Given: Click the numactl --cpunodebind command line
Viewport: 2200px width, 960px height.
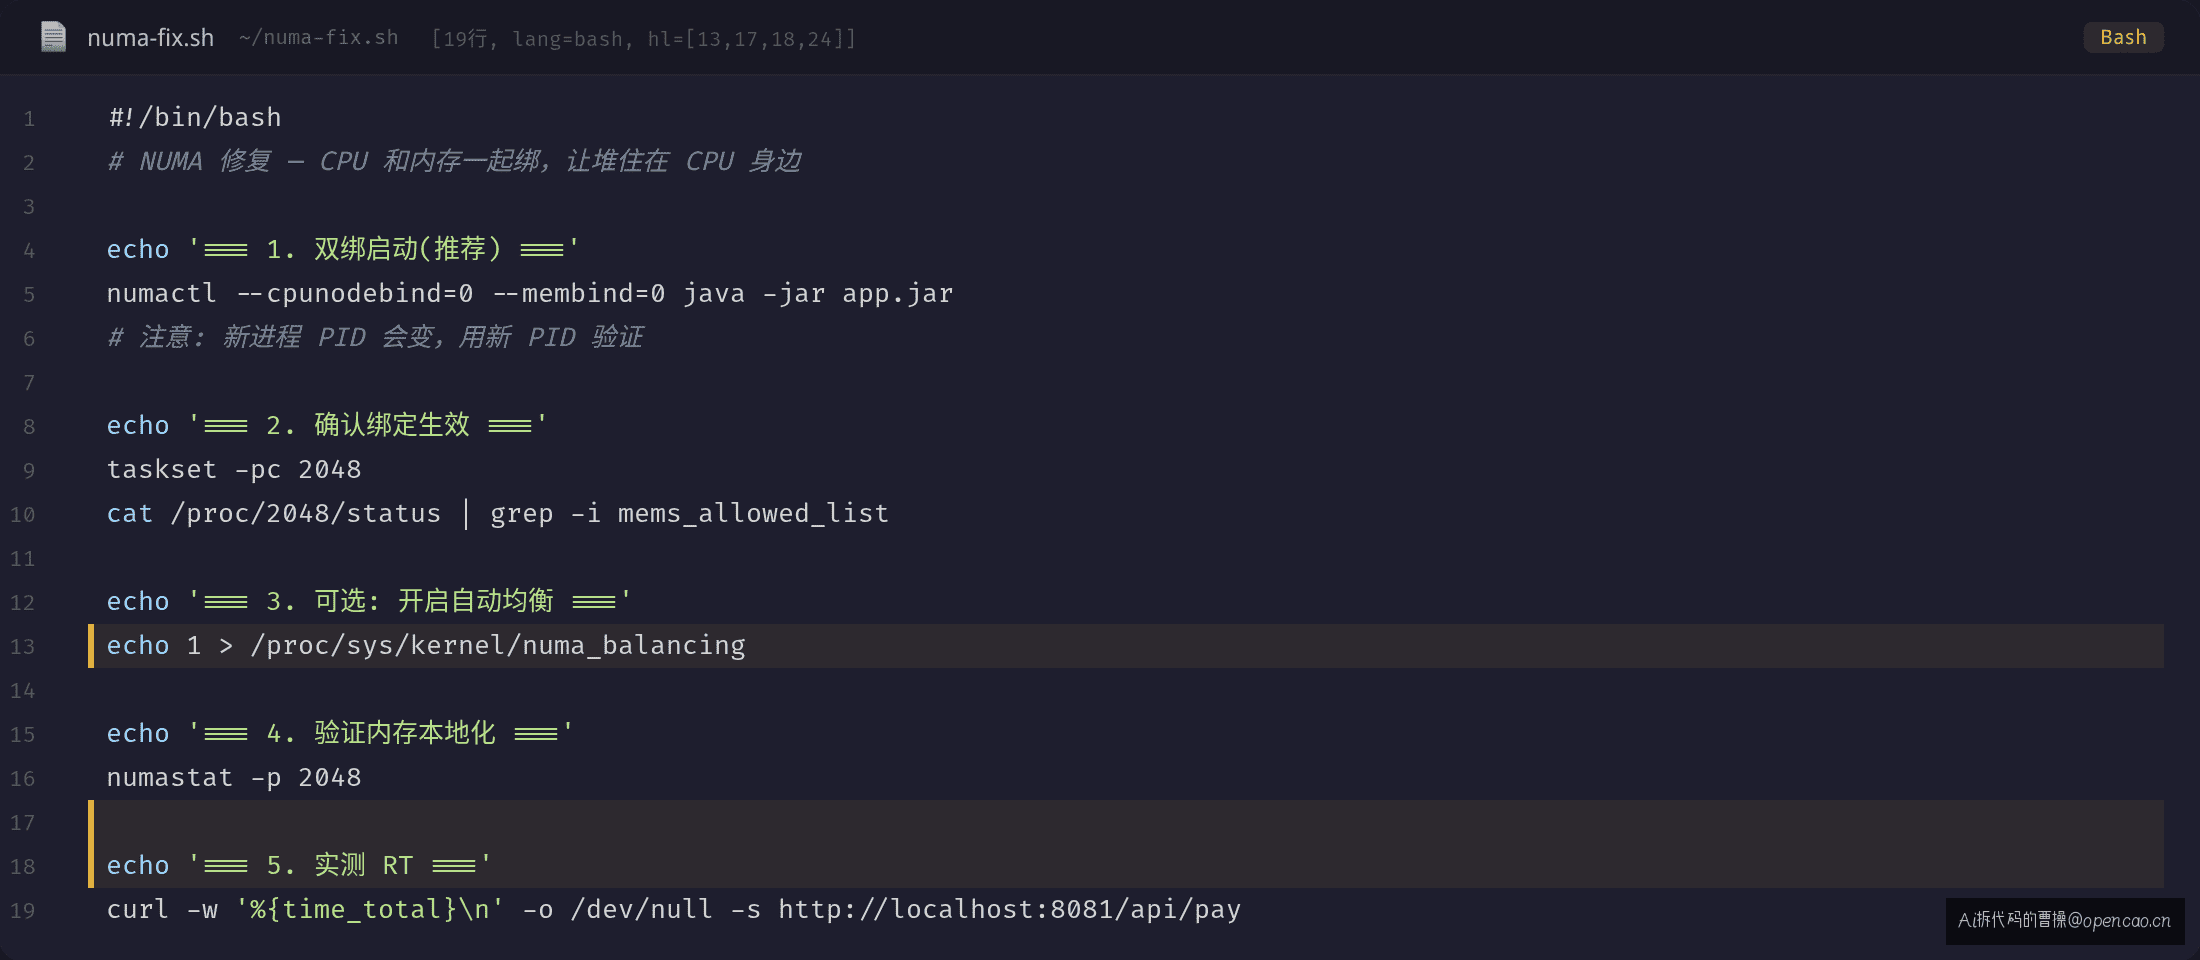Looking at the screenshot, I should (530, 294).
